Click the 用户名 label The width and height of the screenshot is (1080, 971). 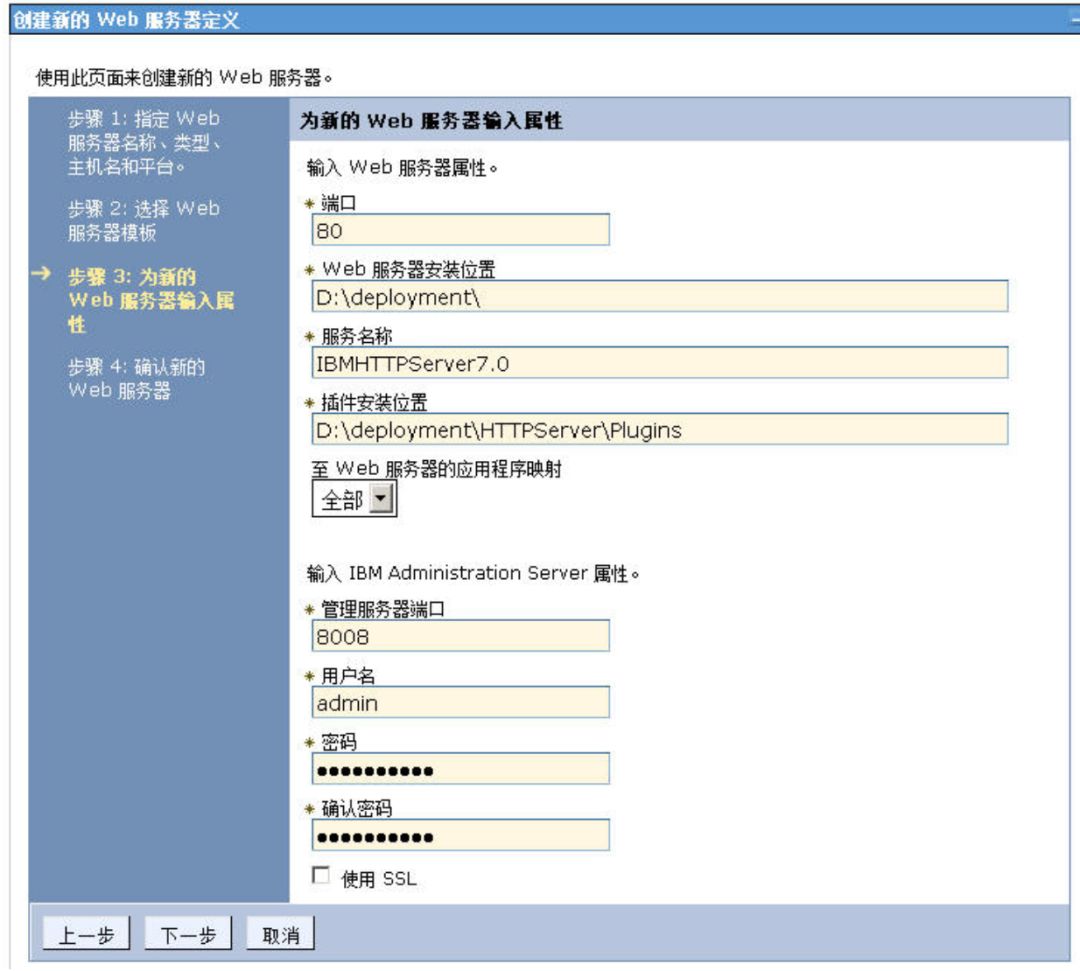tap(348, 676)
